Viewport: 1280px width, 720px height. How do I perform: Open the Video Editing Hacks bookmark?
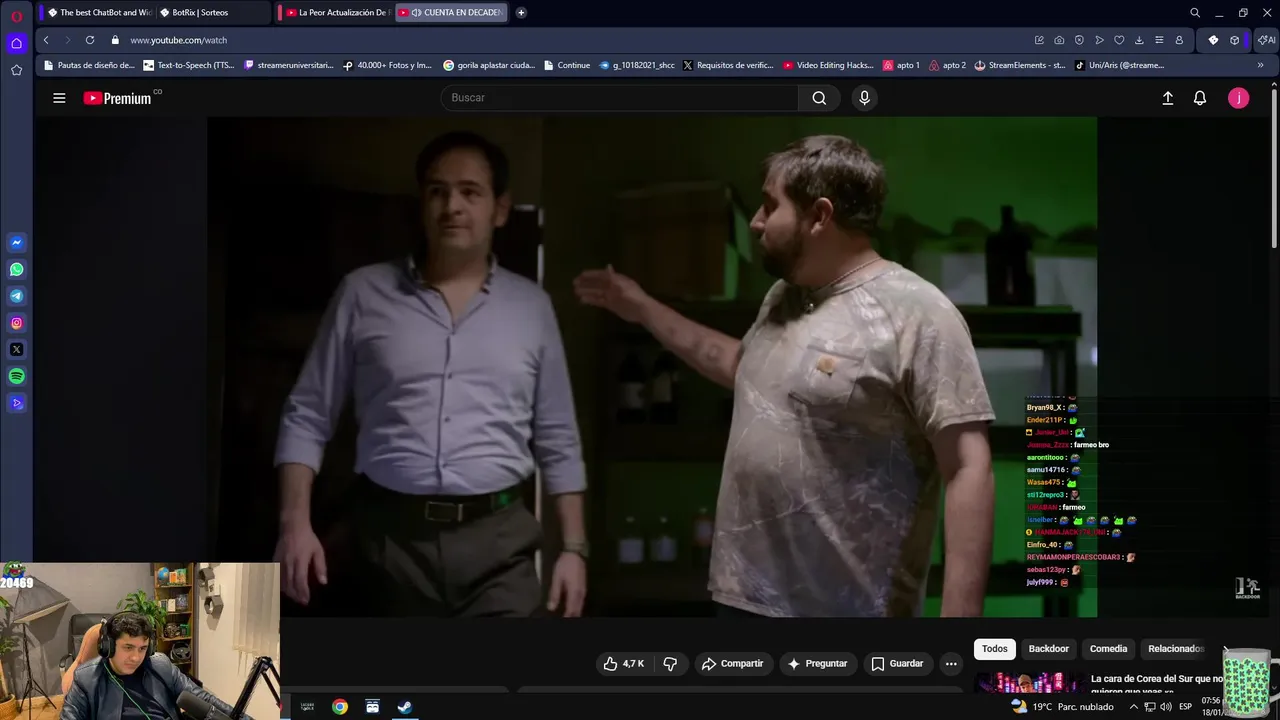(828, 65)
